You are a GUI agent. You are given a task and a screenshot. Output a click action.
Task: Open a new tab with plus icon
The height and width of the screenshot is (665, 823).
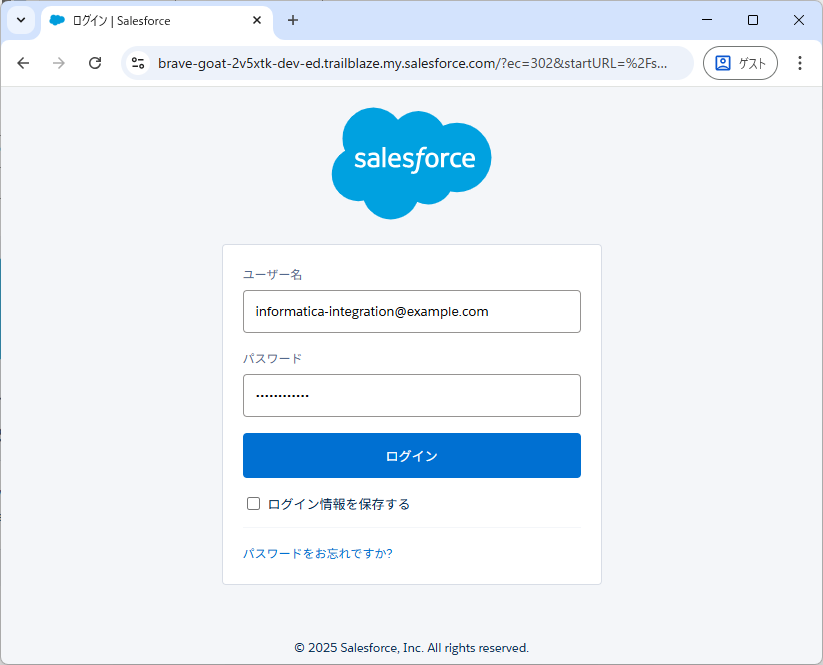293,20
